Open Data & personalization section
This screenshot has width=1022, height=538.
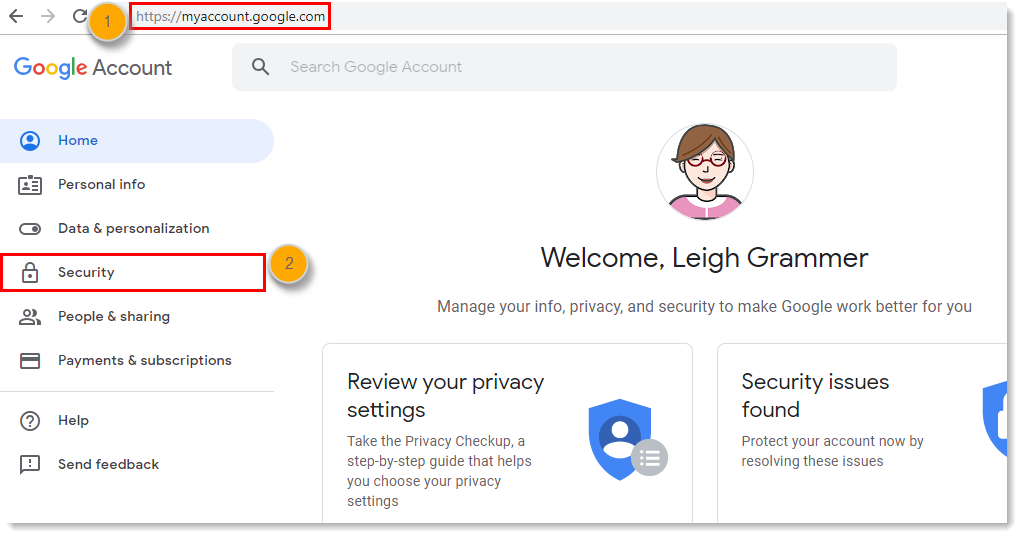coord(134,228)
